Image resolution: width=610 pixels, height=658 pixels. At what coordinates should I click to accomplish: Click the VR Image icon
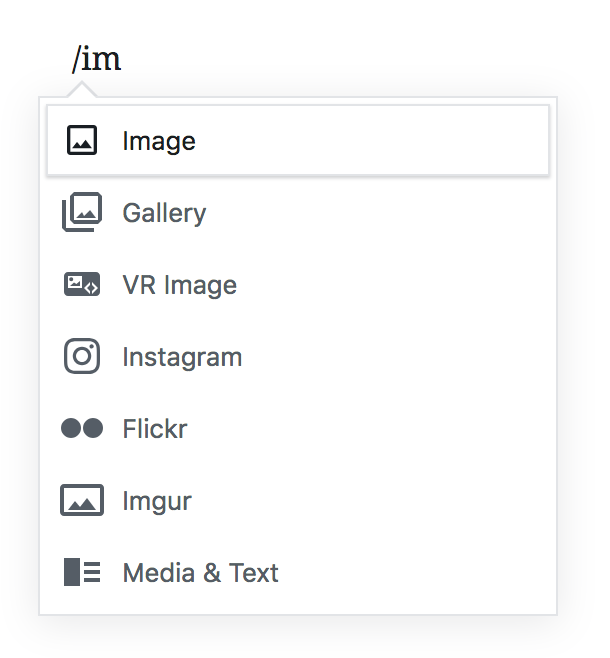click(x=82, y=285)
